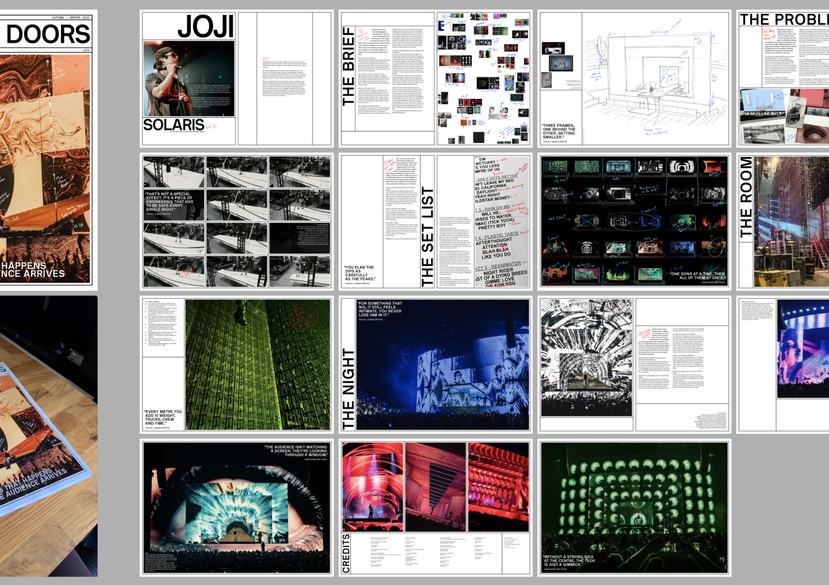Click the 'ONE SONG AT A TIME' quote
This screenshot has height=585, width=829.
(698, 276)
